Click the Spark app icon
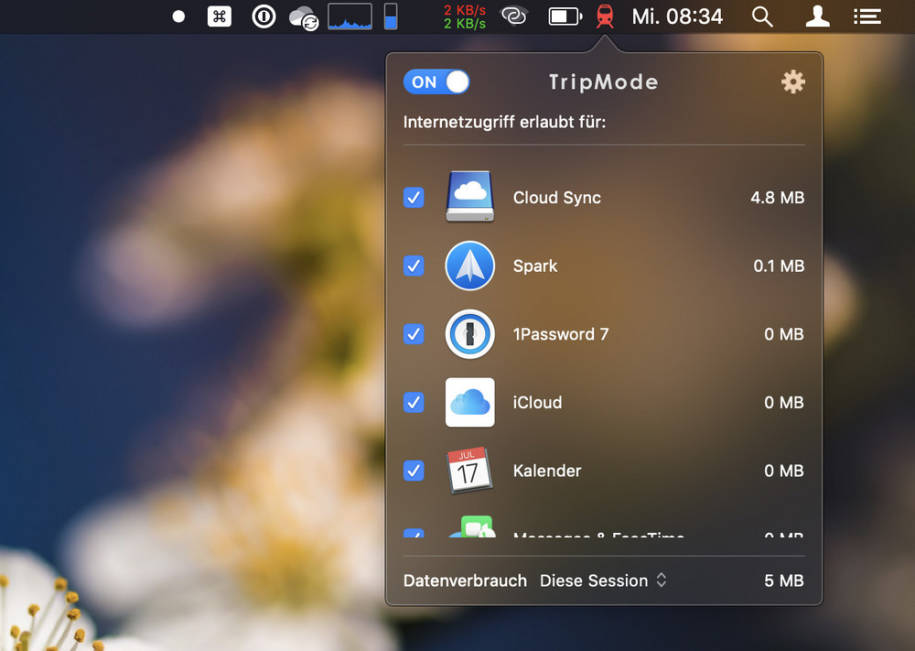Viewport: 915px width, 651px height. (x=470, y=266)
